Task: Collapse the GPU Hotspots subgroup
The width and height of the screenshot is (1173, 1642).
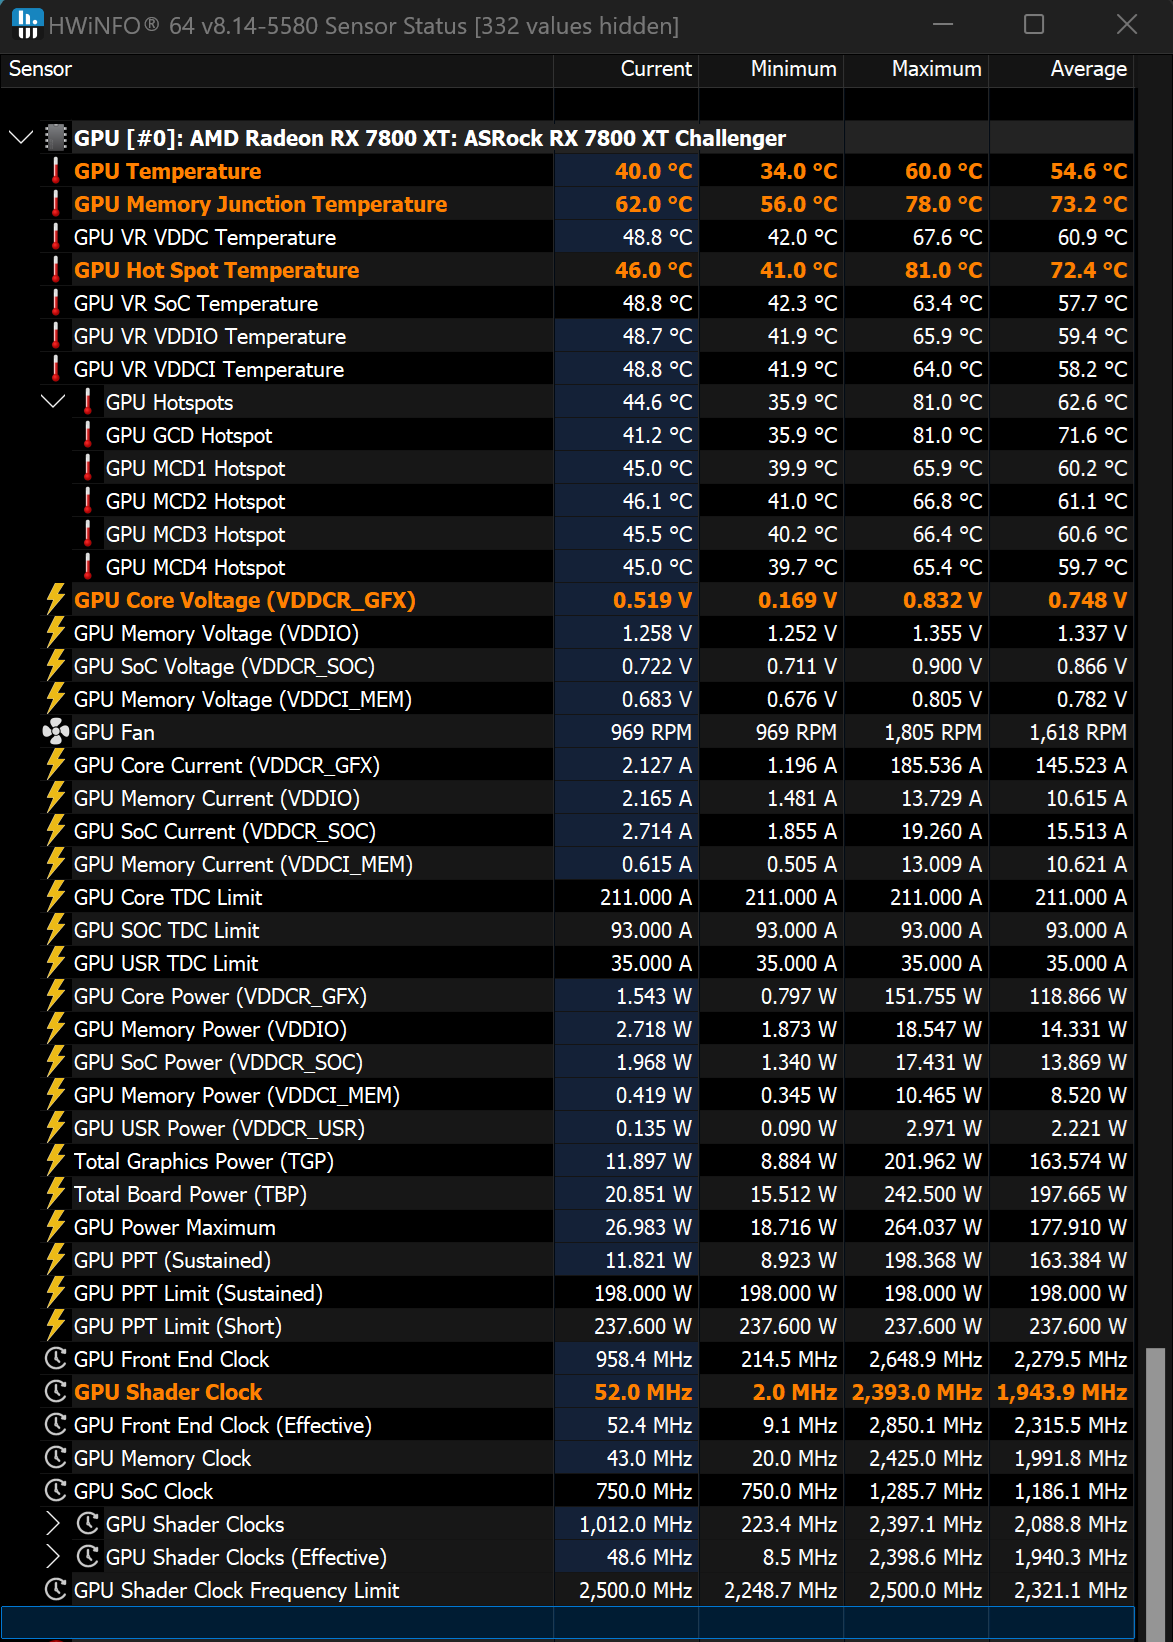Action: coord(53,401)
